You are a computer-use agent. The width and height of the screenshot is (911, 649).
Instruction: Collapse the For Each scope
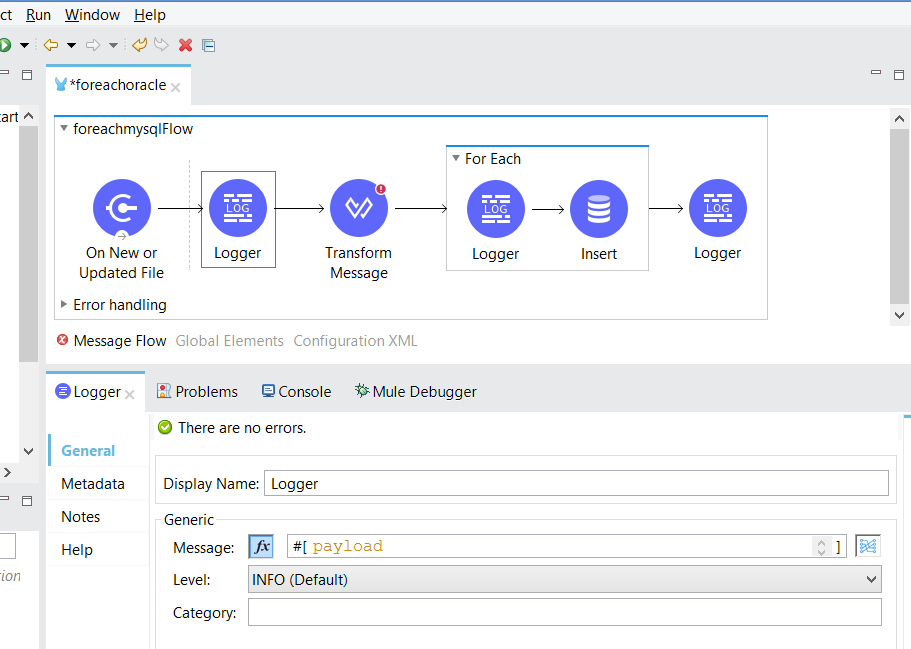[456, 159]
